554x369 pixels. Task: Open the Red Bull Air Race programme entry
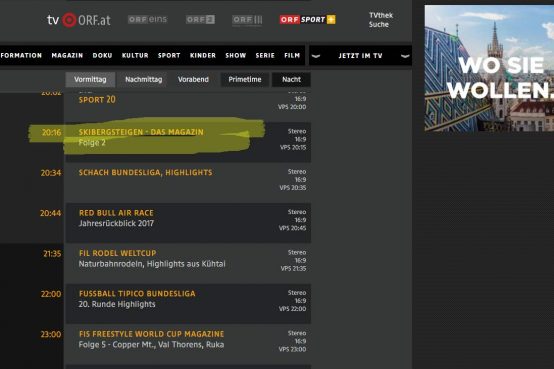[188, 223]
